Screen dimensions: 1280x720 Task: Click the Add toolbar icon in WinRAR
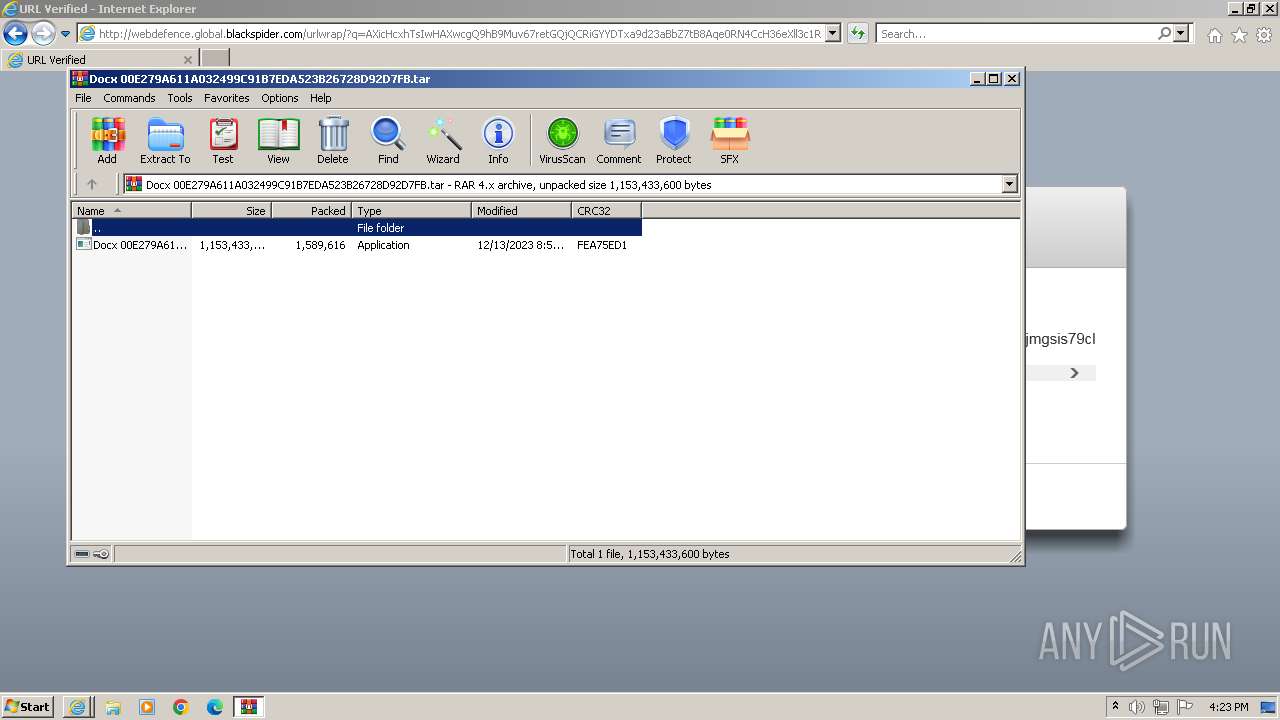pos(107,141)
